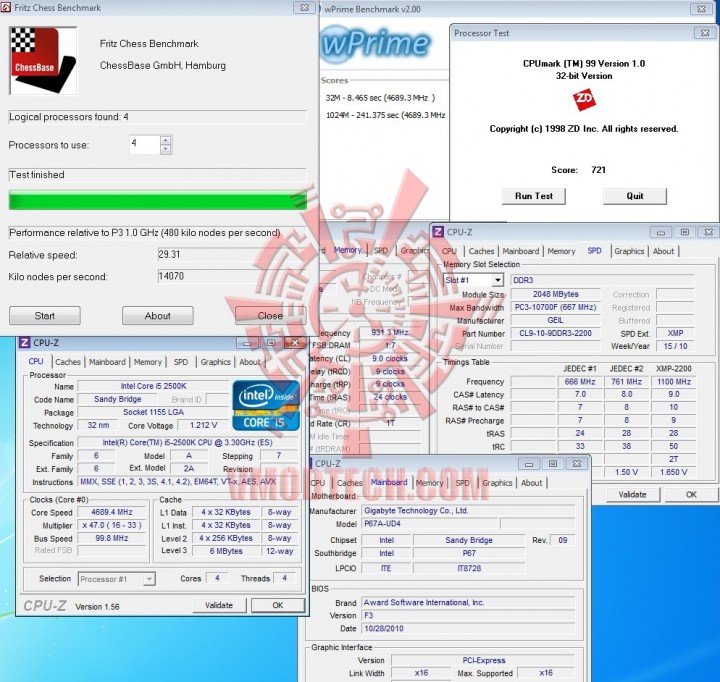Viewport: 720px width, 682px height.
Task: Click the motherboard Model value P67A-UD4
Action: click(x=430, y=524)
